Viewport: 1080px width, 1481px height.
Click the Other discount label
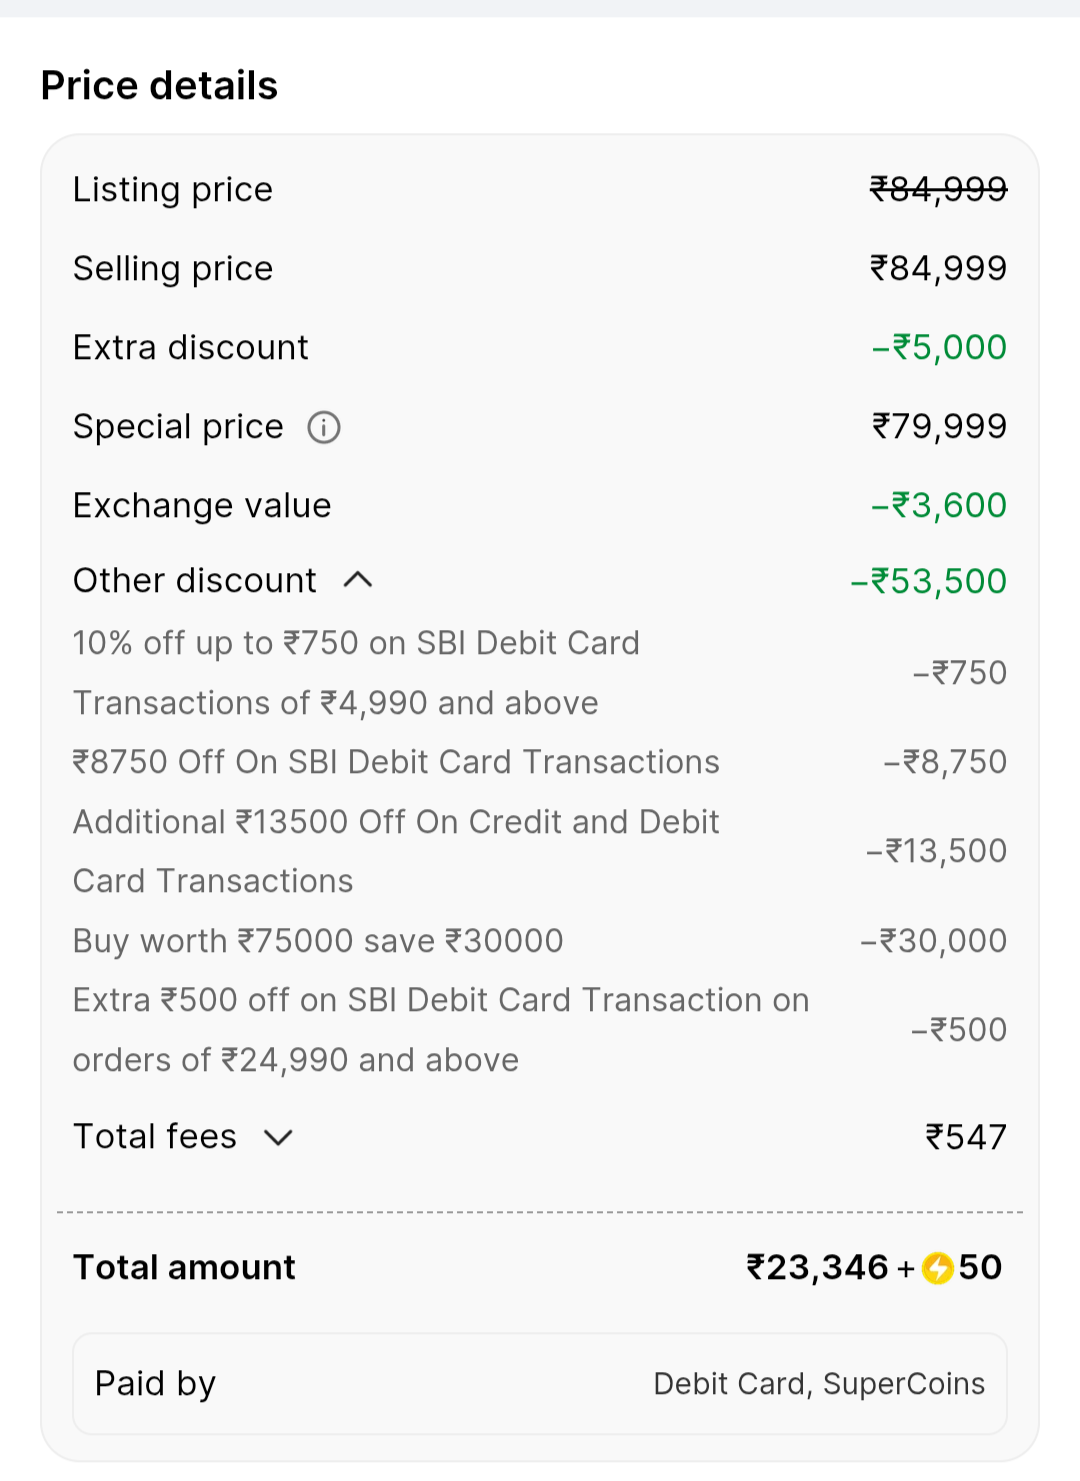[195, 581]
